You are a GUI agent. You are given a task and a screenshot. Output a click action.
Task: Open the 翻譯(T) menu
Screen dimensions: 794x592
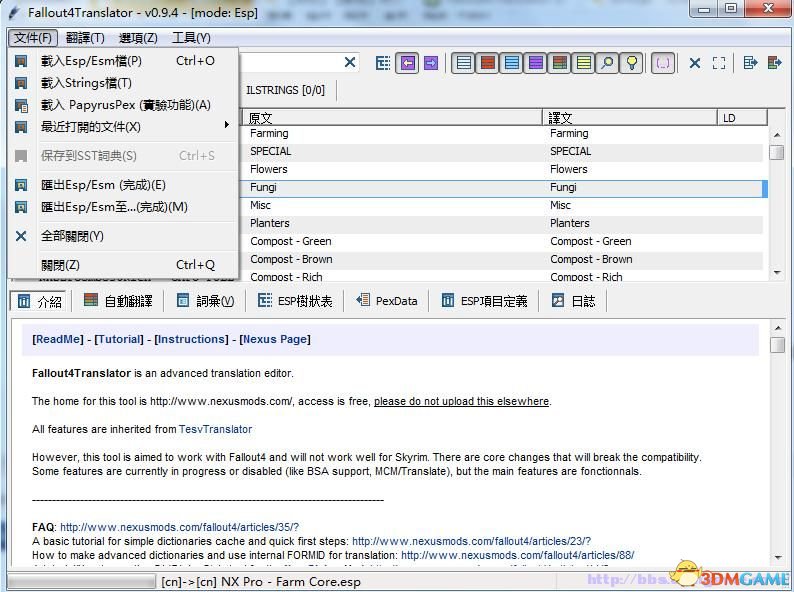85,37
